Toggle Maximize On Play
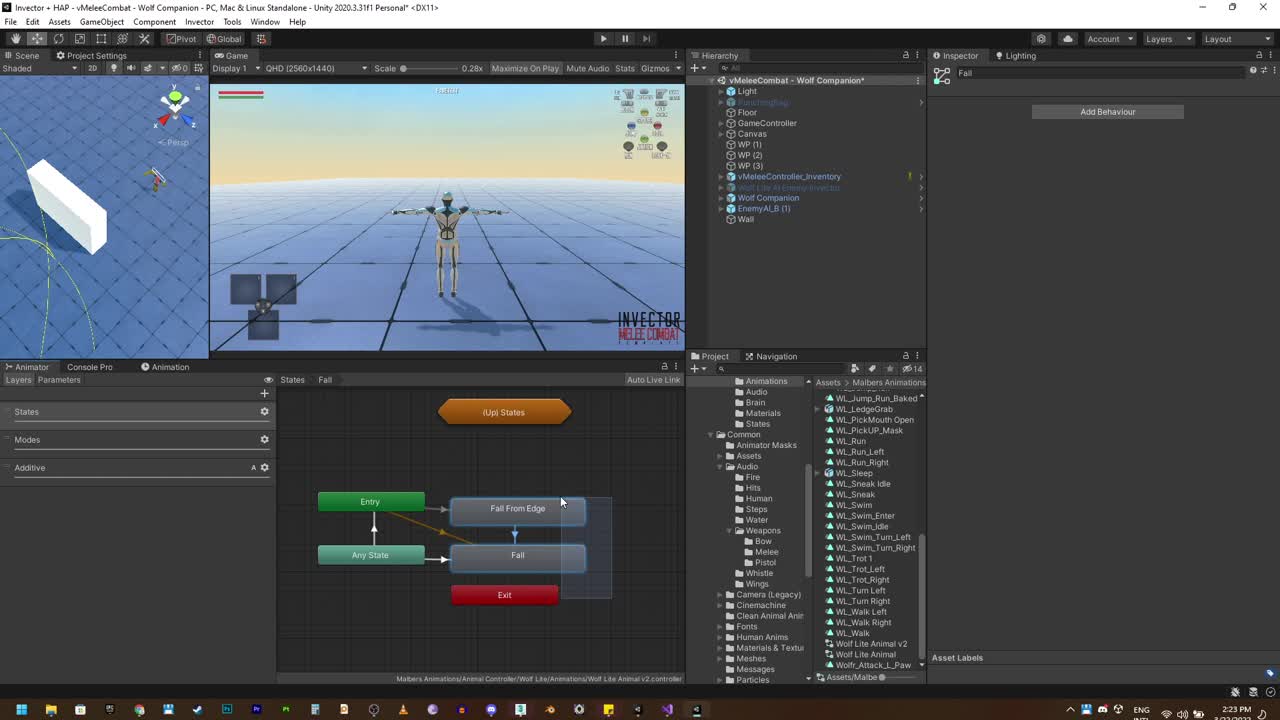The width and height of the screenshot is (1280, 720). [x=525, y=68]
